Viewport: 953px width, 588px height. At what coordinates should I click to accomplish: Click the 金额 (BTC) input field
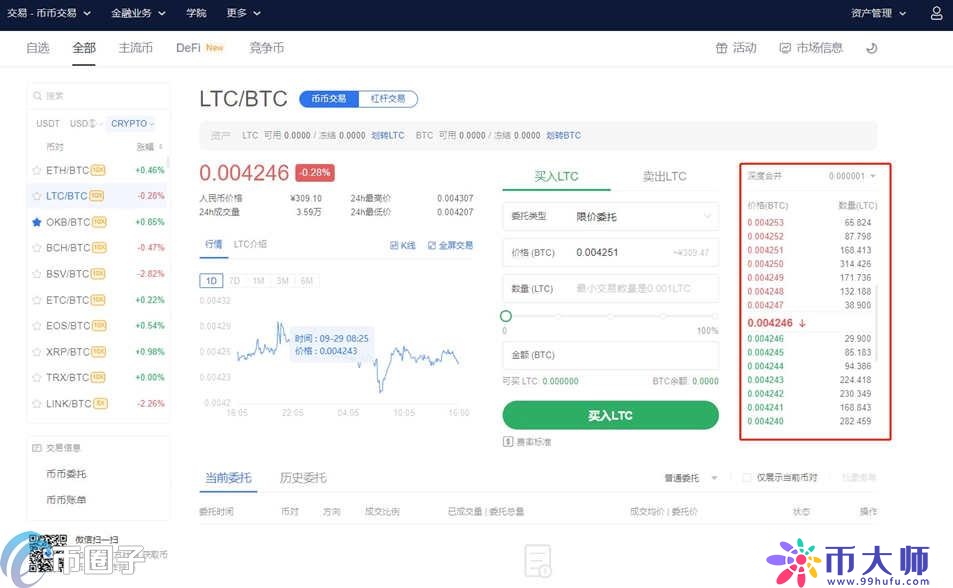point(610,355)
